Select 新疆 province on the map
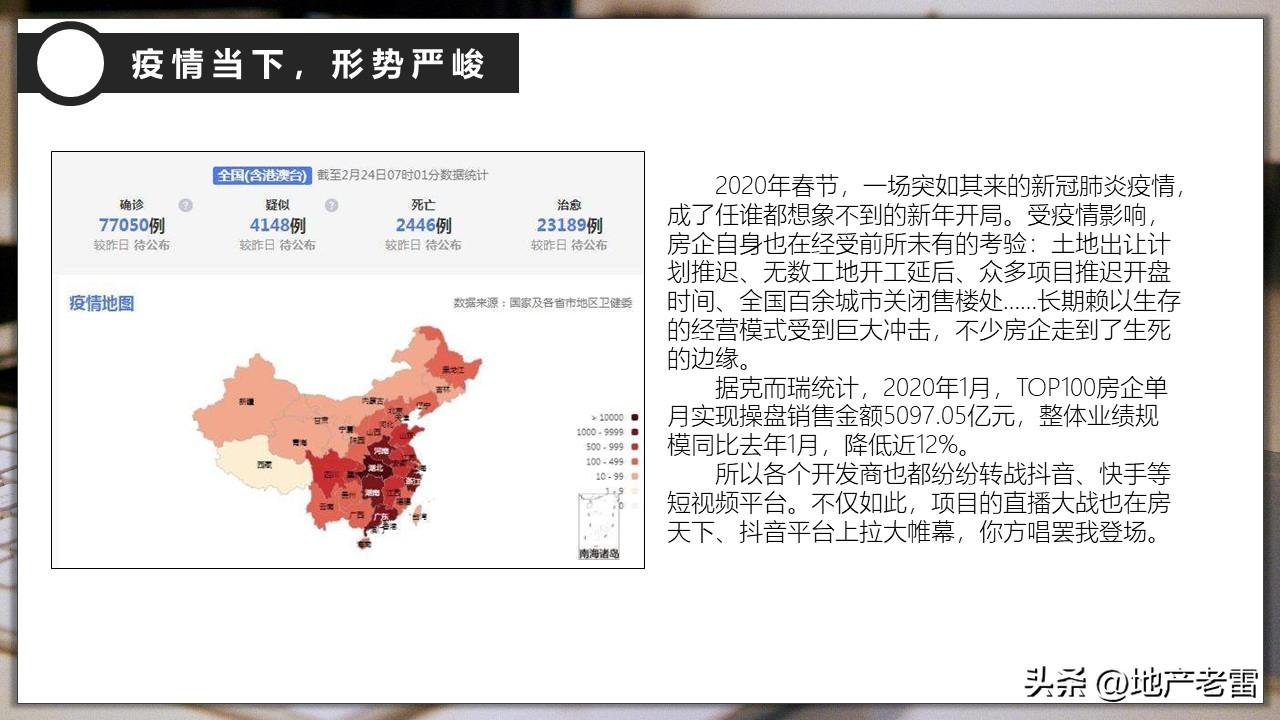1280x720 pixels. click(247, 402)
